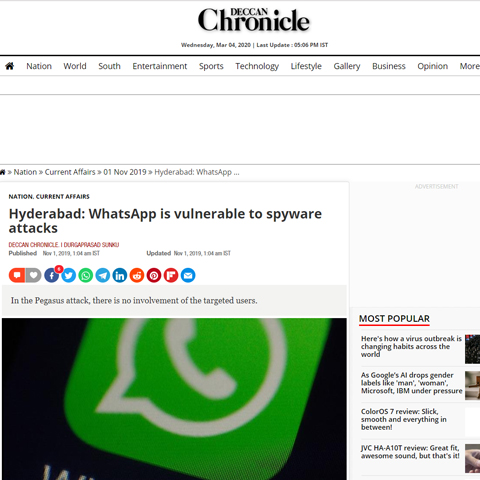This screenshot has height=480, width=480.
Task: Click the heart like icon
Action: (33, 275)
